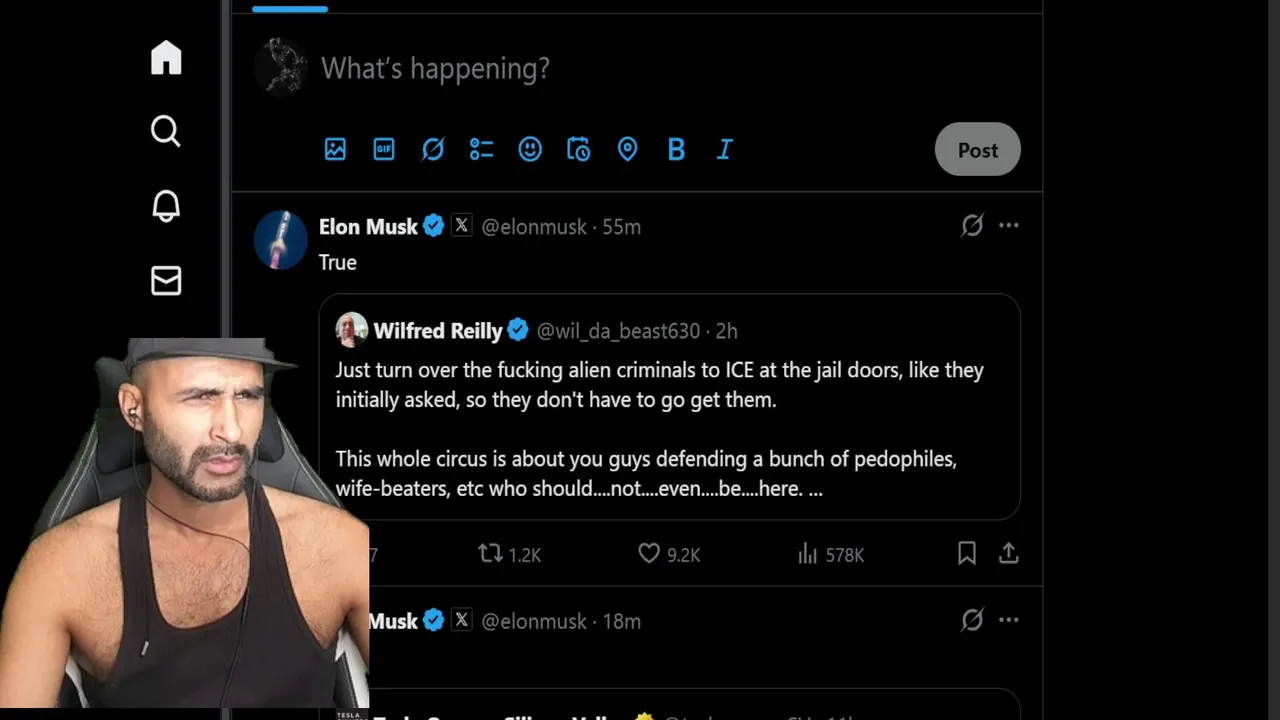The image size is (1280, 720).
Task: Go to the Home feed icon
Action: pyautogui.click(x=166, y=58)
